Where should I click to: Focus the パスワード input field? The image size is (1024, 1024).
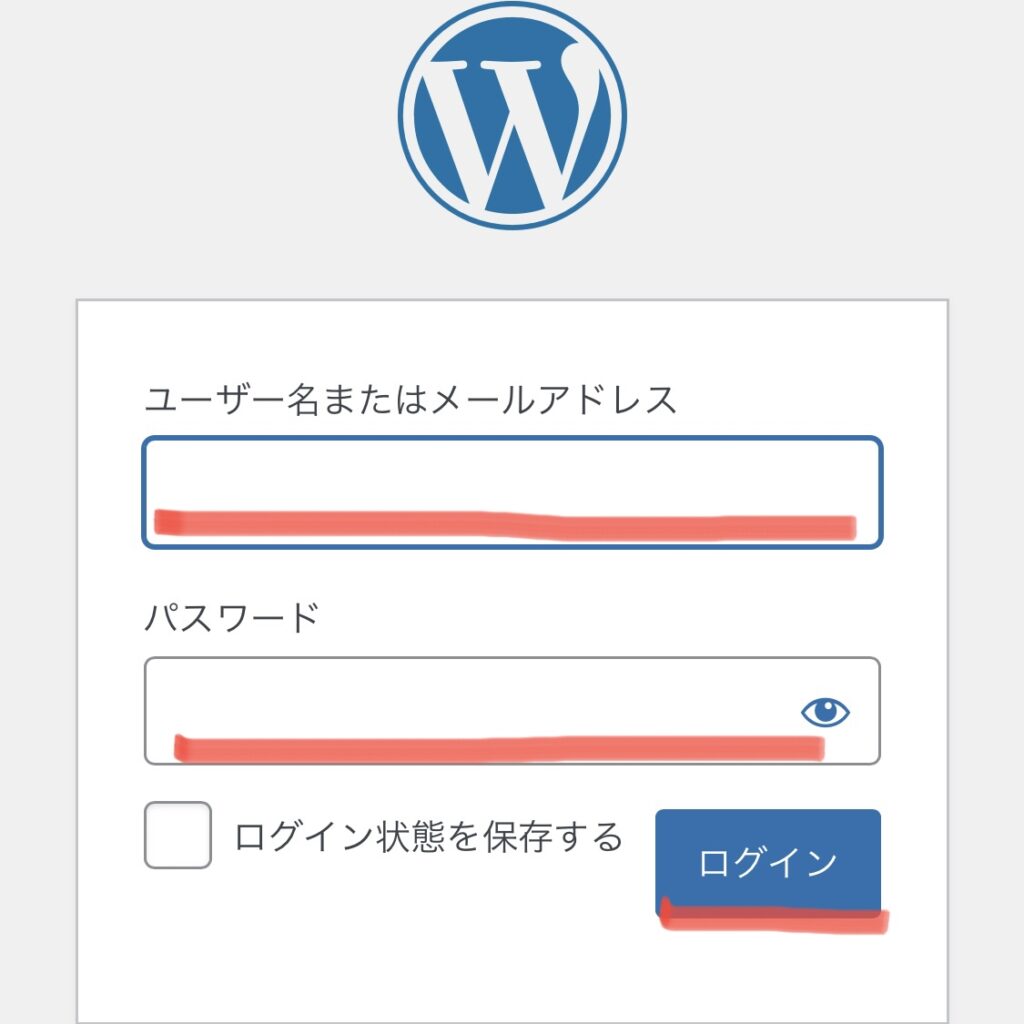coord(512,711)
